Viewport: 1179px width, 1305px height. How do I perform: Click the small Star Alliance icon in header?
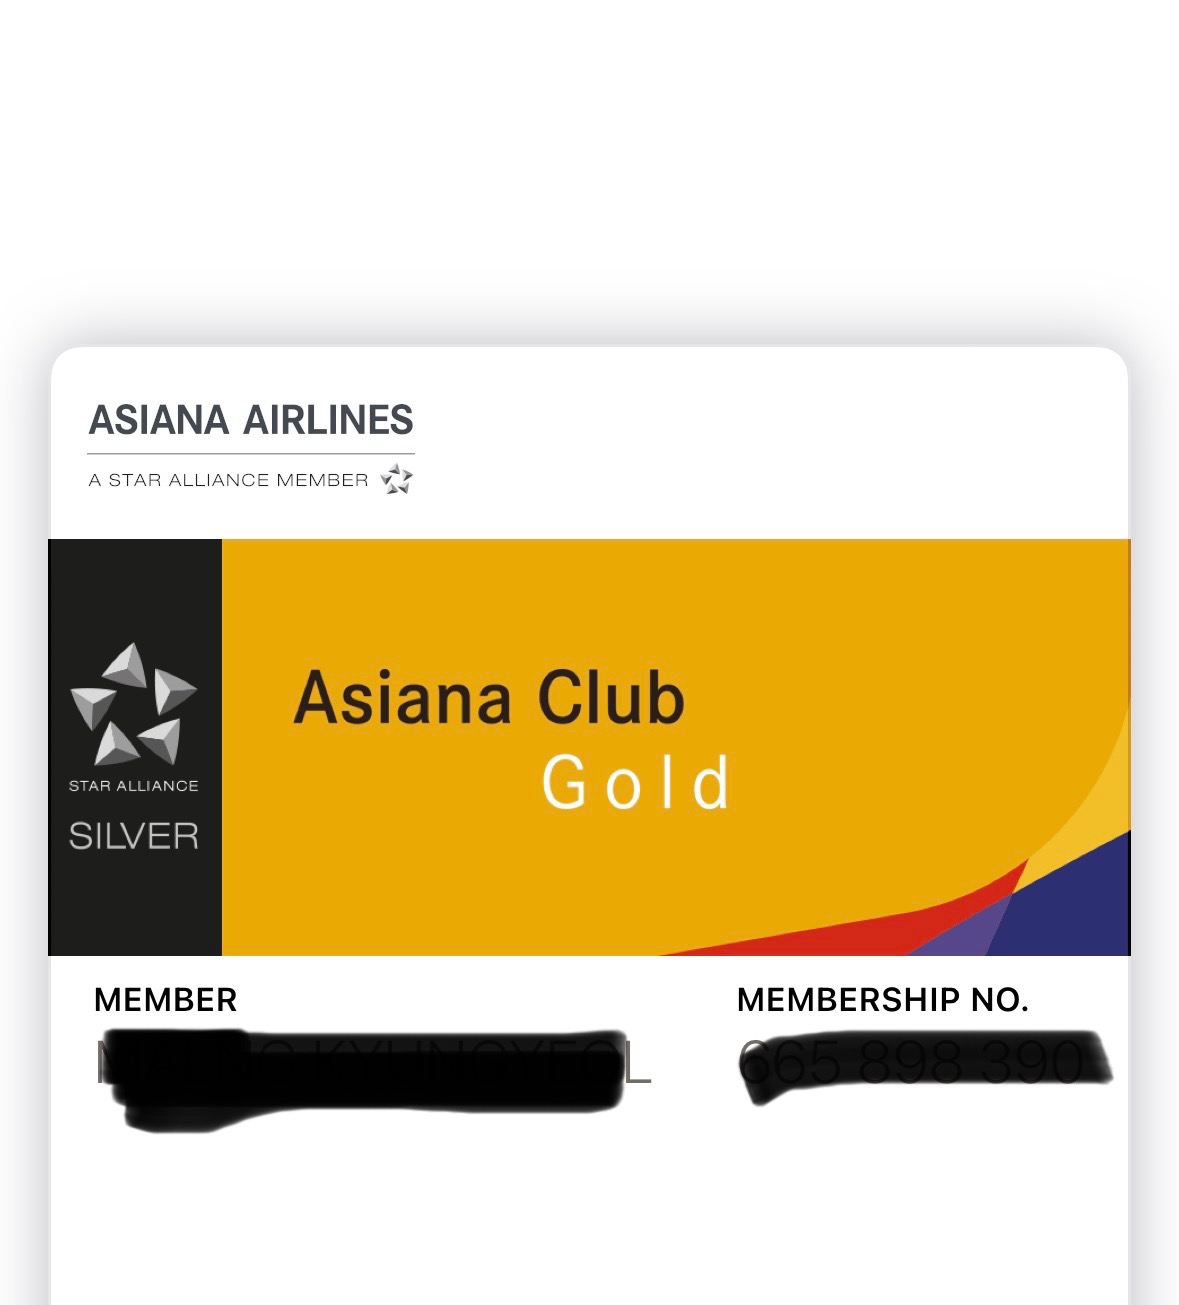click(396, 479)
